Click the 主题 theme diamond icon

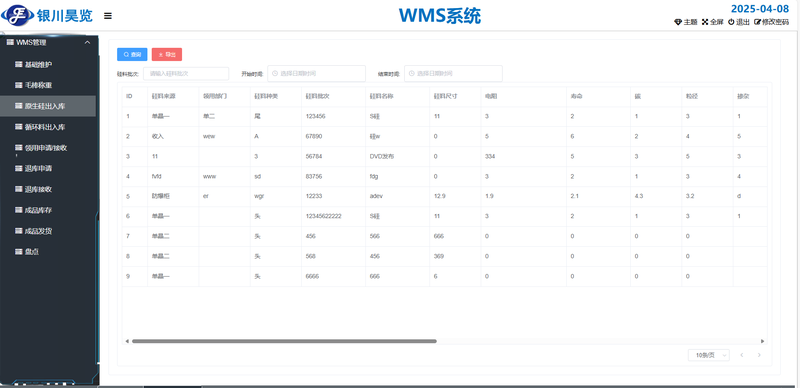(x=678, y=22)
